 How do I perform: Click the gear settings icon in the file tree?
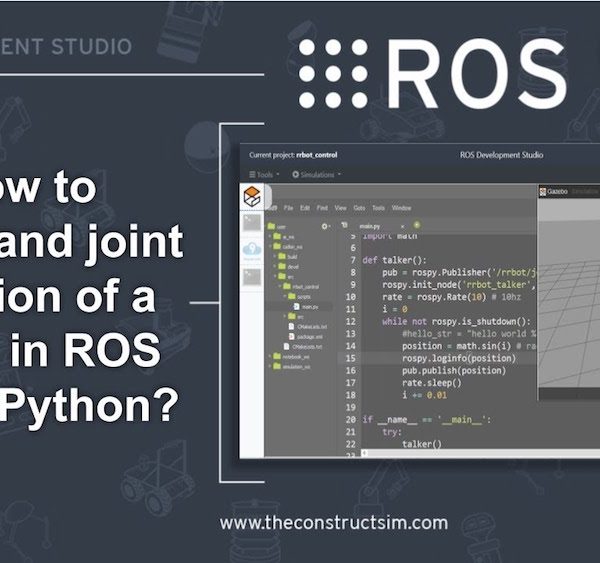point(326,226)
